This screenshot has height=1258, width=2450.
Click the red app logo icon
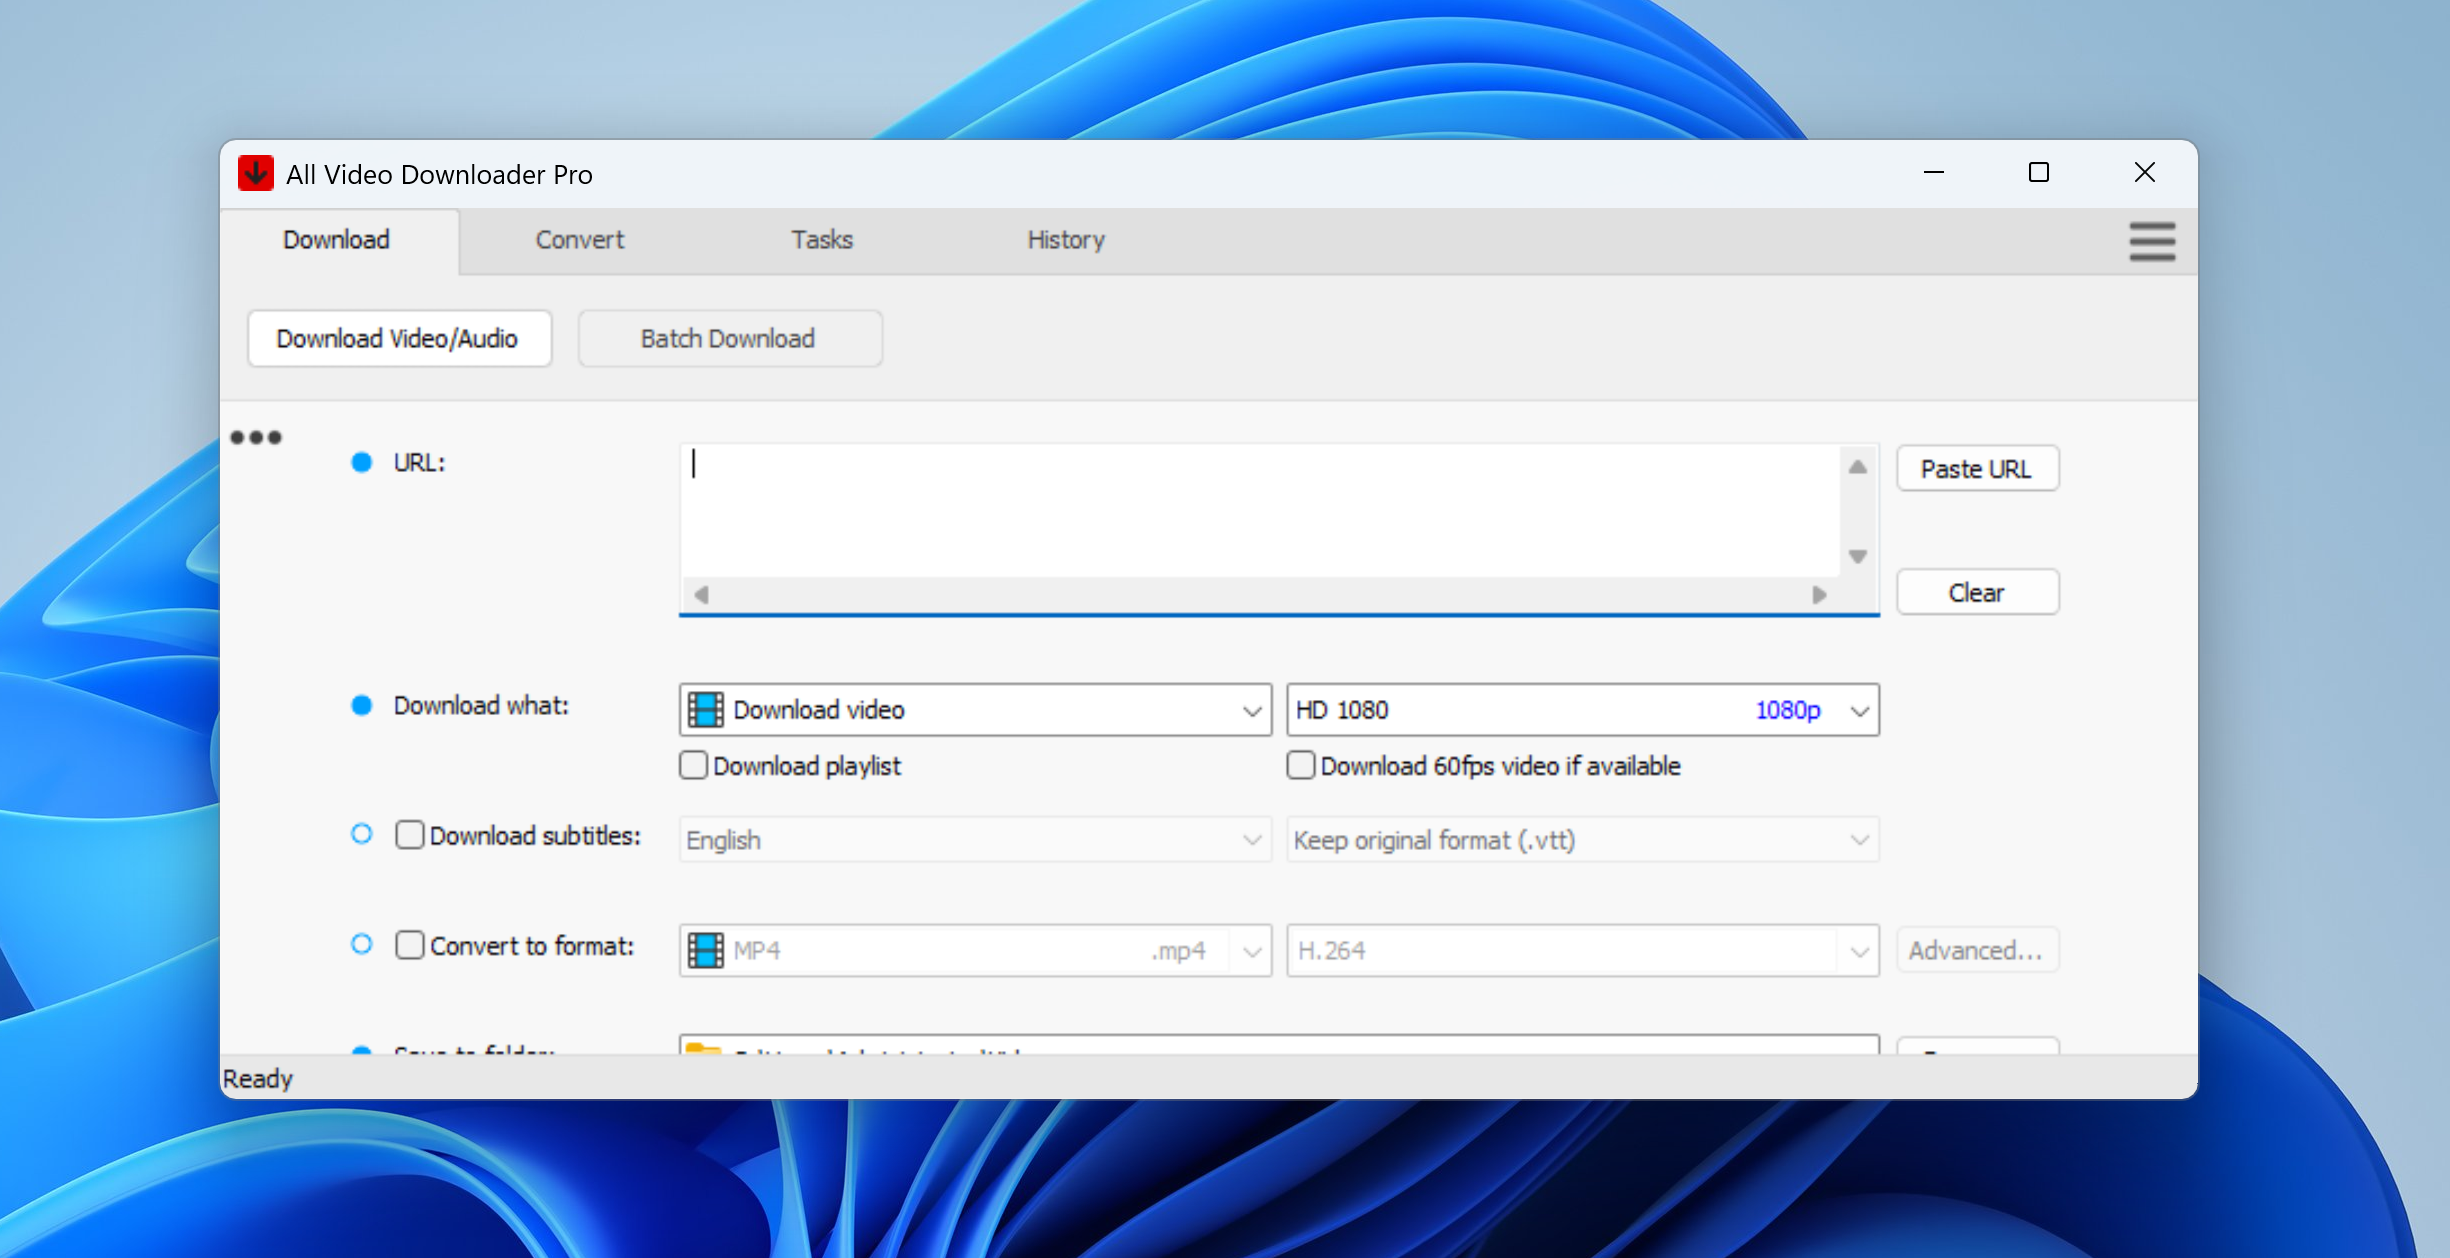256,173
